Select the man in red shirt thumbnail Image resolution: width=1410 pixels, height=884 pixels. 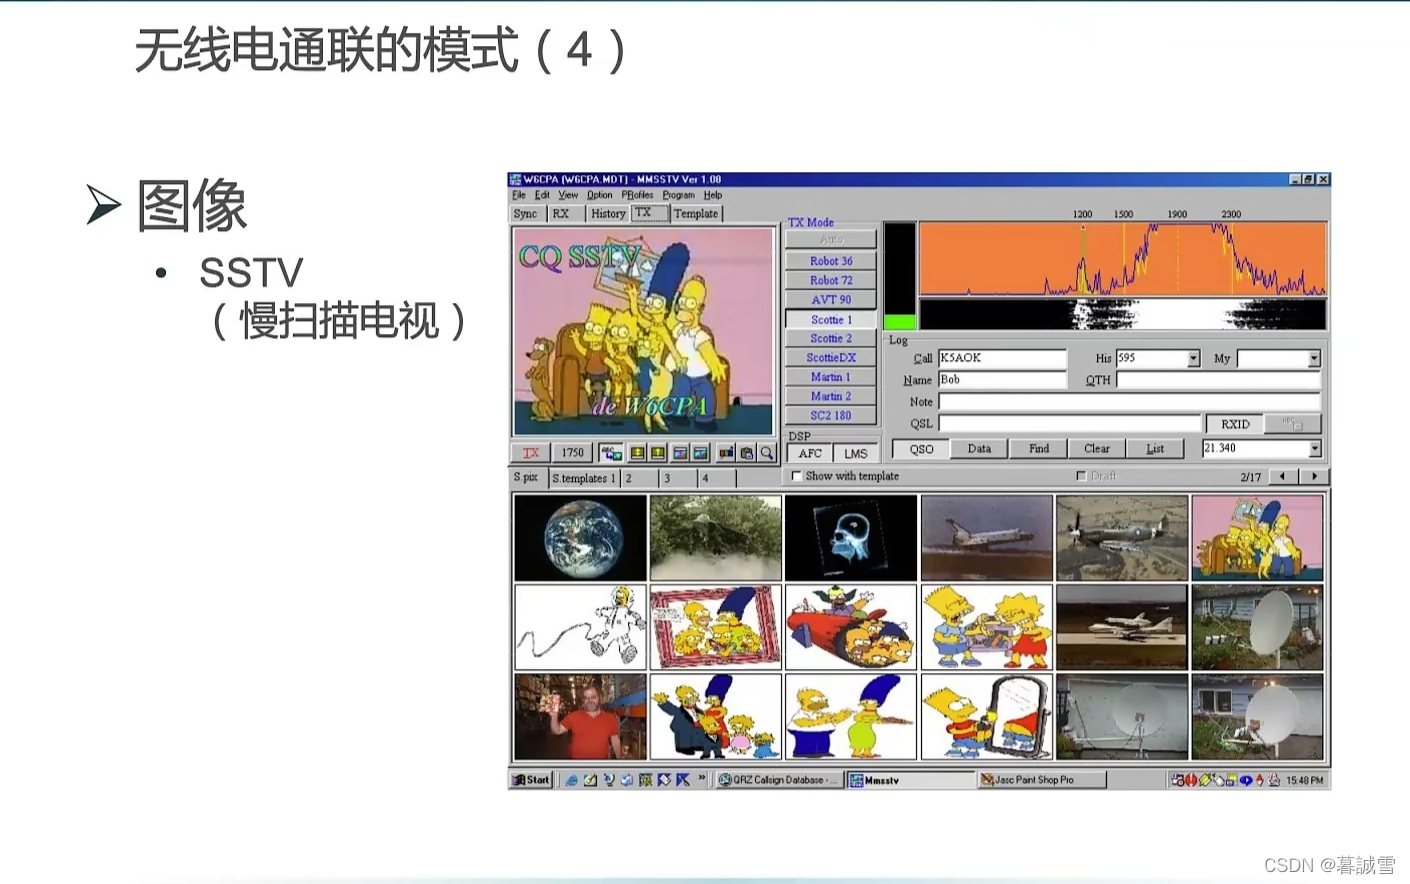coord(580,717)
